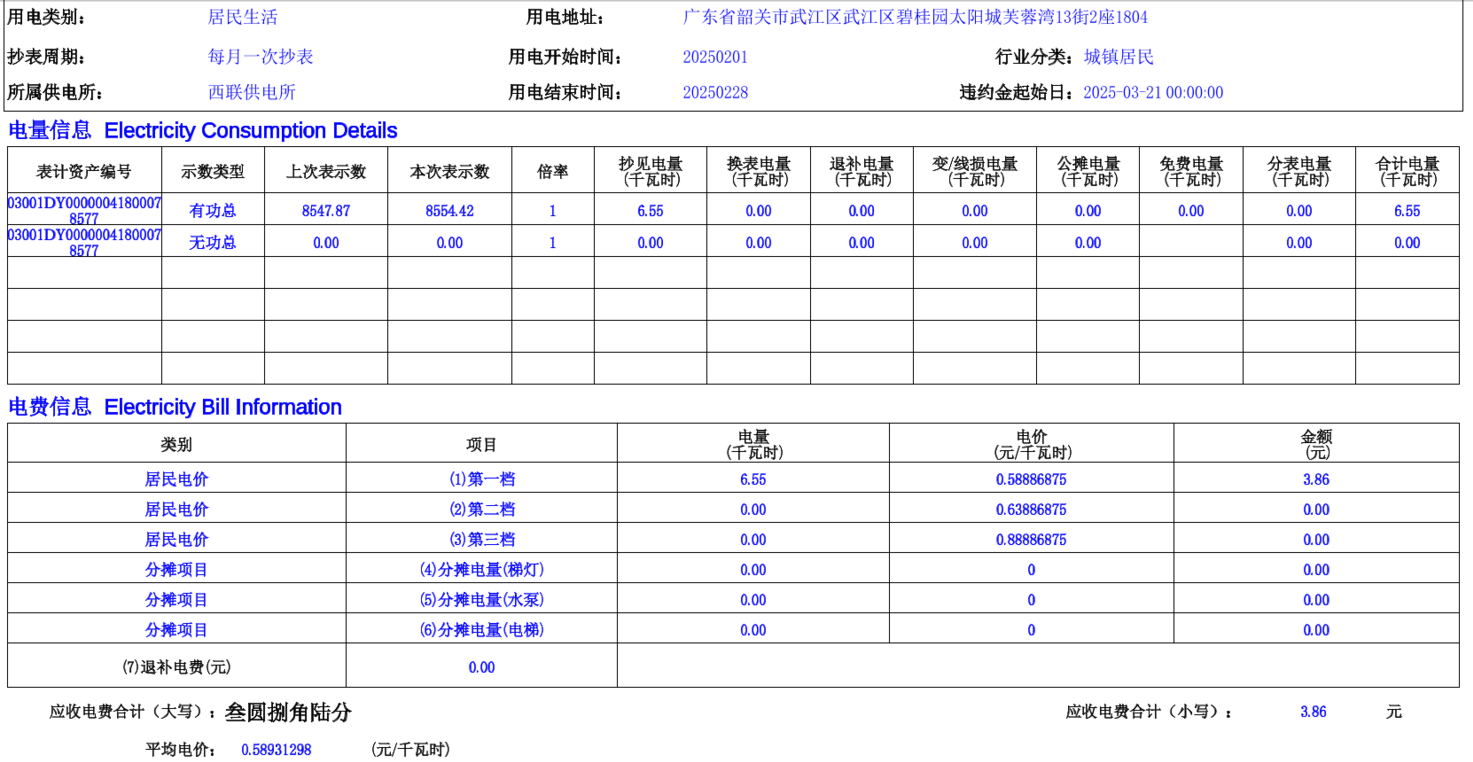1473x762 pixels.
Task: Click the 西联供电所 power supply station
Action: [x=251, y=93]
